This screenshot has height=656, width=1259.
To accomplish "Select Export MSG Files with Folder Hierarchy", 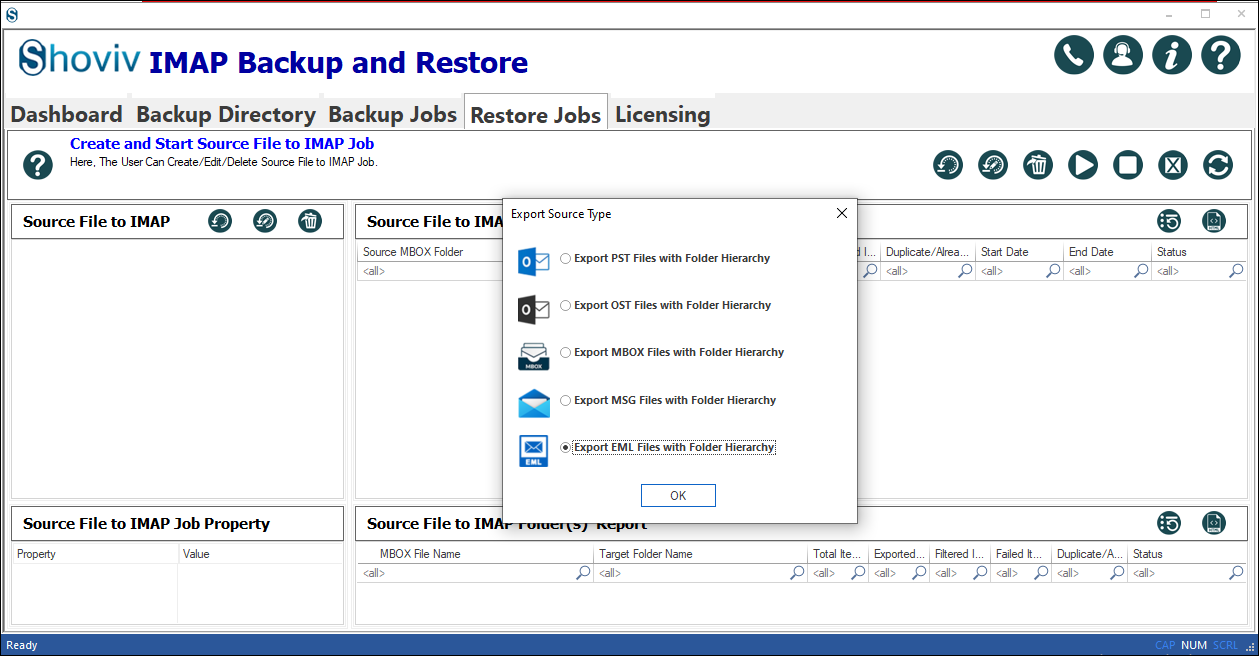I will pos(566,400).
